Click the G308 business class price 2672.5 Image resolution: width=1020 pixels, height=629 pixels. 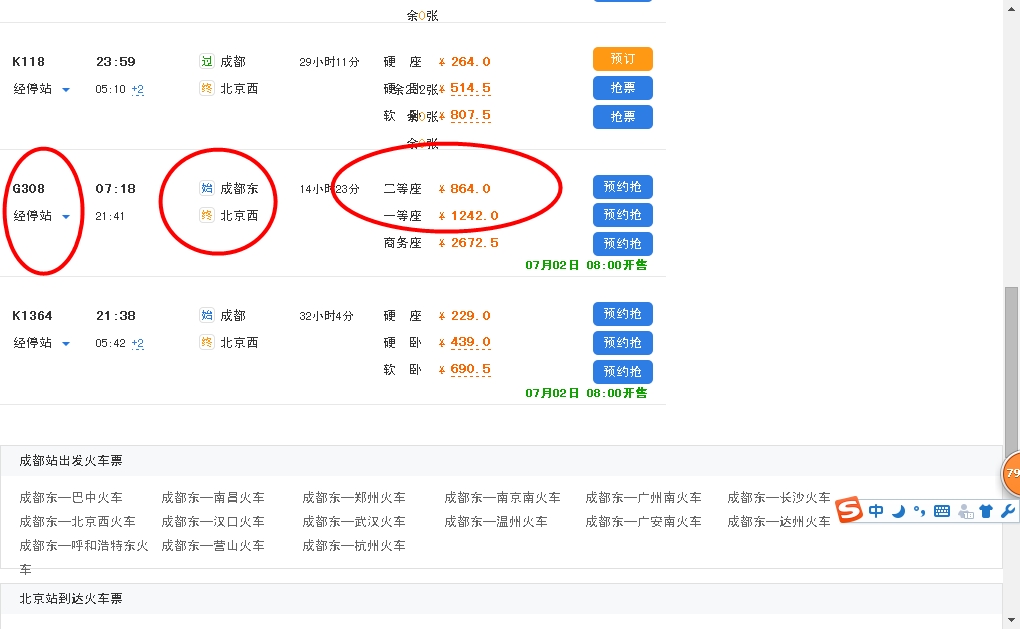click(x=468, y=243)
